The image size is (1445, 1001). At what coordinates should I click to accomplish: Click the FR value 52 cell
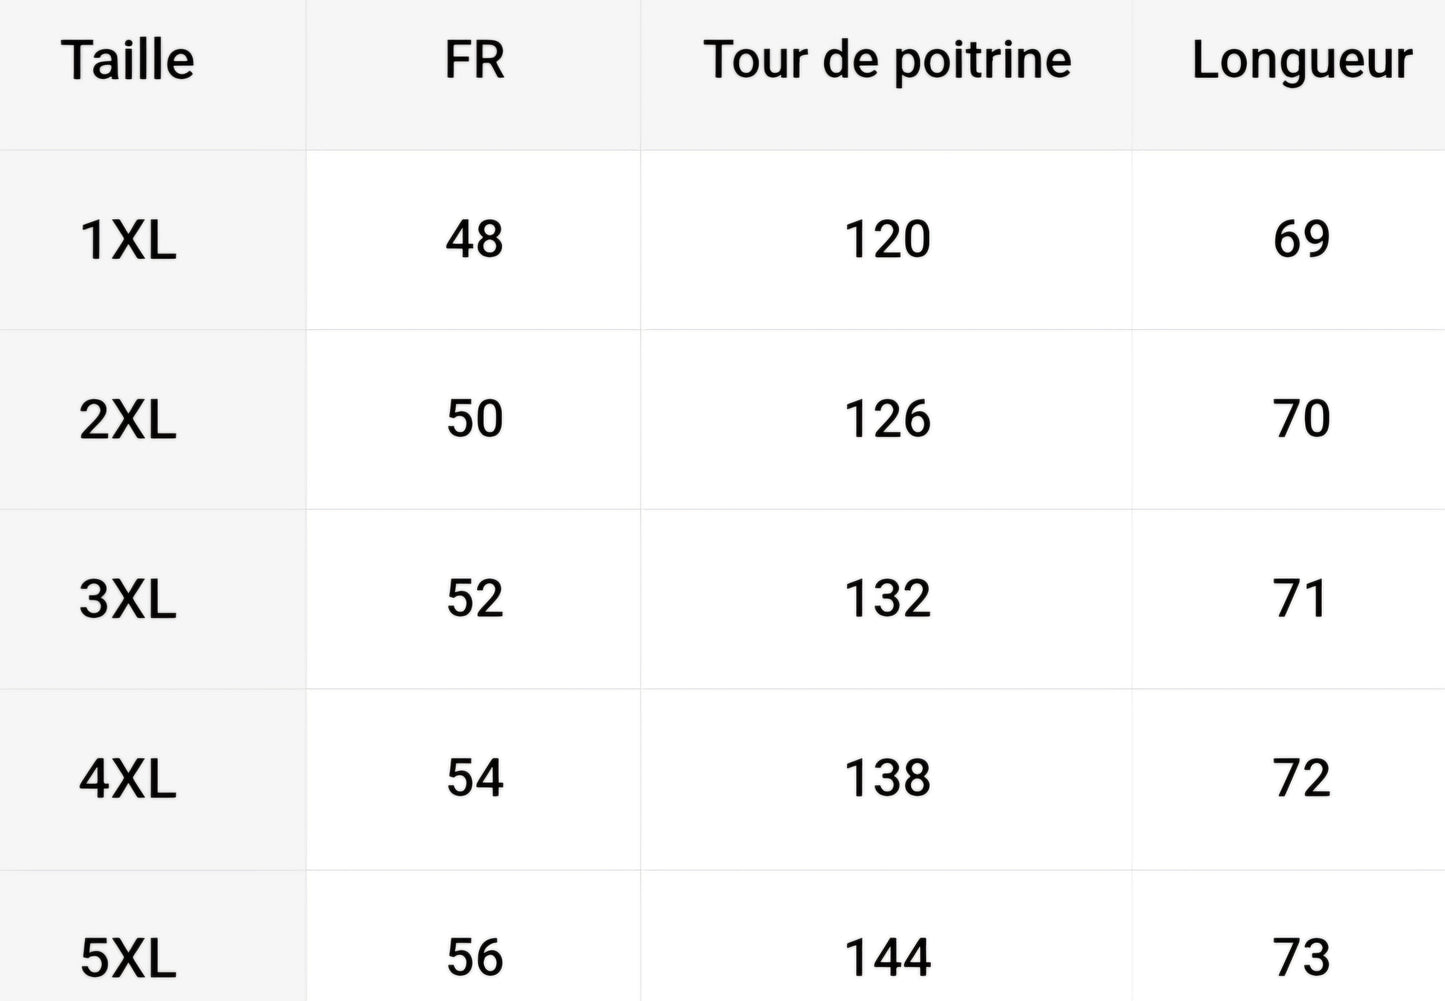point(474,599)
